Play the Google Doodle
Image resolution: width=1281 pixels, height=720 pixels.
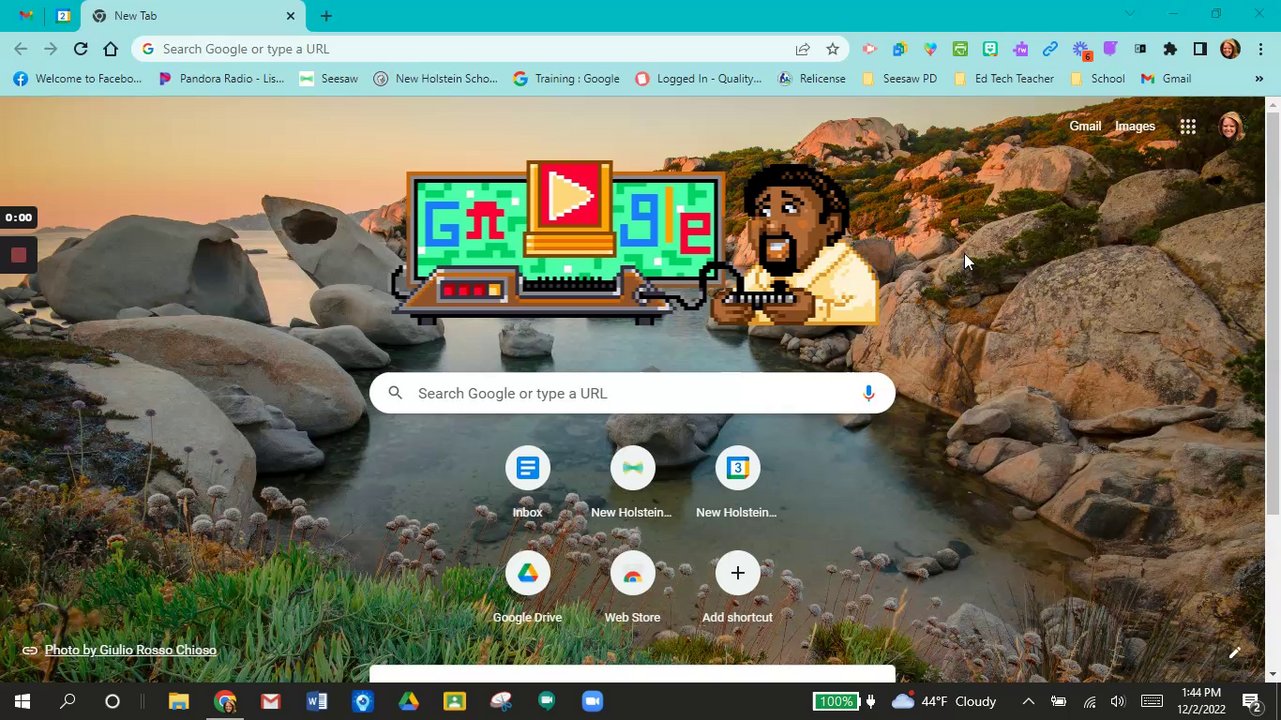click(x=570, y=198)
